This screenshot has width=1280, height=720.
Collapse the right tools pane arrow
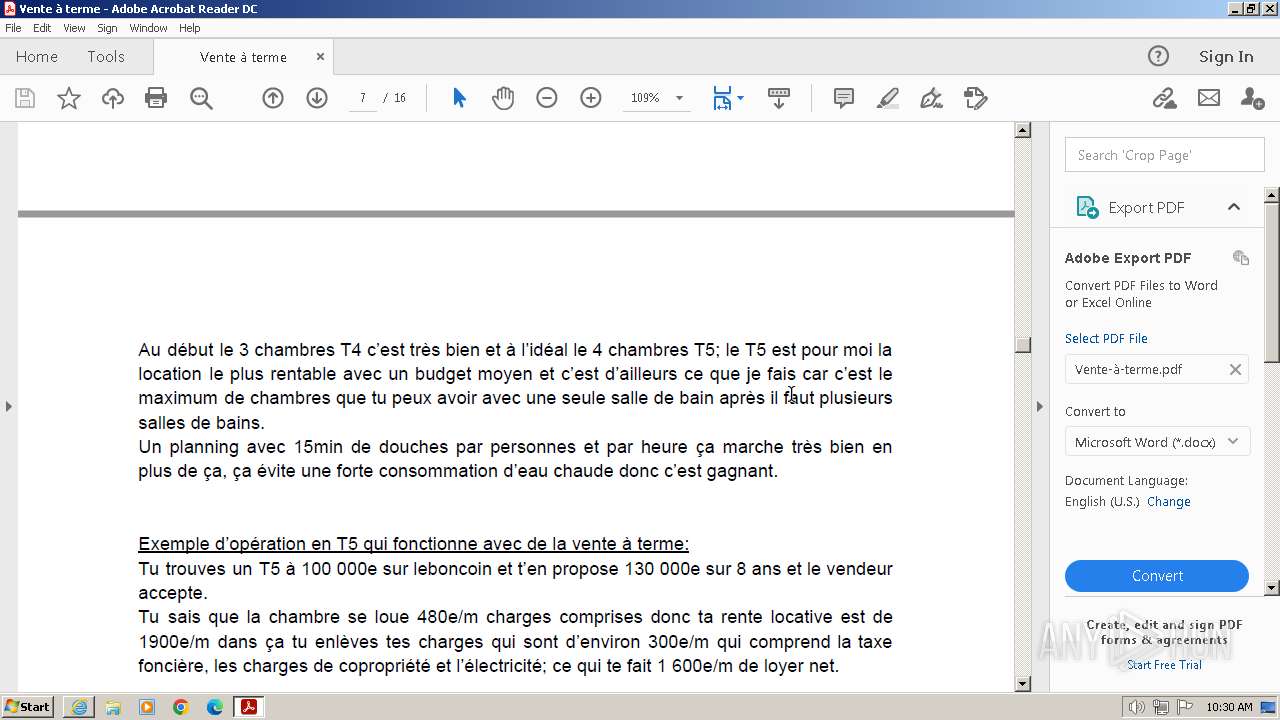(x=1039, y=406)
